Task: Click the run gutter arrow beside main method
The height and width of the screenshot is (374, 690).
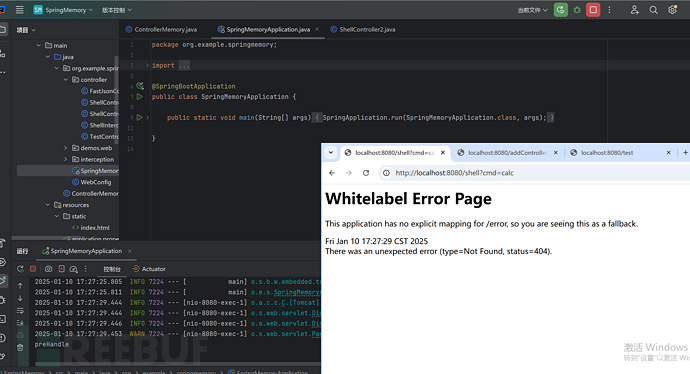Action: tap(139, 117)
